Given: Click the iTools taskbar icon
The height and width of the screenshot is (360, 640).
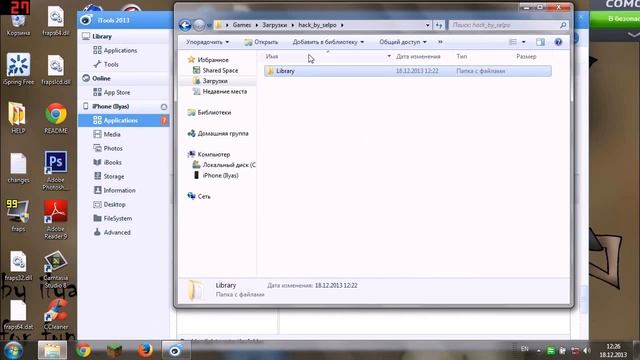Looking at the screenshot, I should (176, 350).
